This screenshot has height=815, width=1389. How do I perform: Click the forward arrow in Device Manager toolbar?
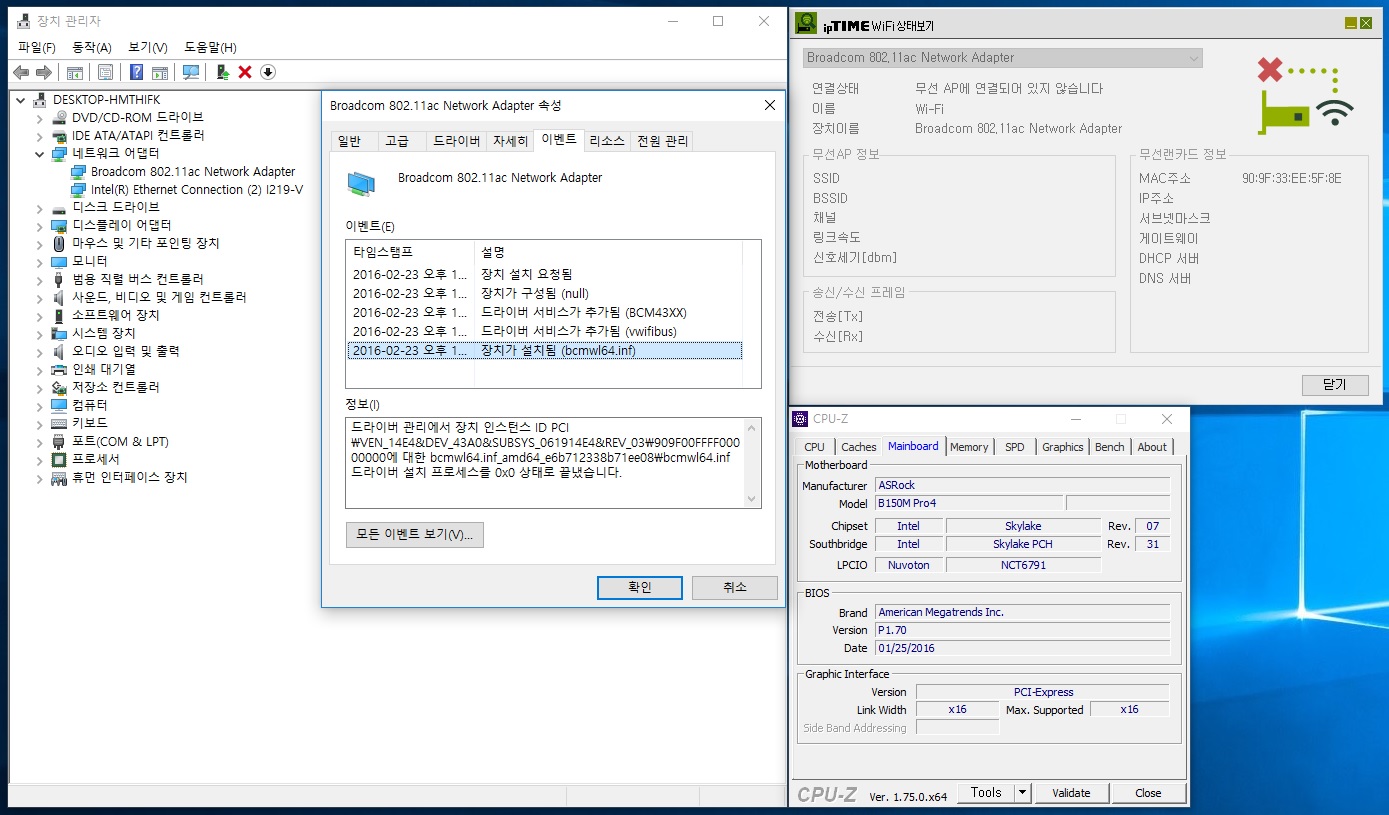click(x=43, y=72)
